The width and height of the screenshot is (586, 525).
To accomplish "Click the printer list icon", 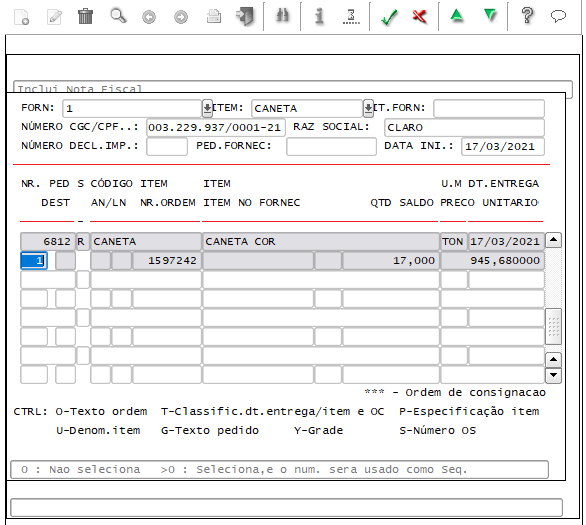I will pyautogui.click(x=214, y=17).
